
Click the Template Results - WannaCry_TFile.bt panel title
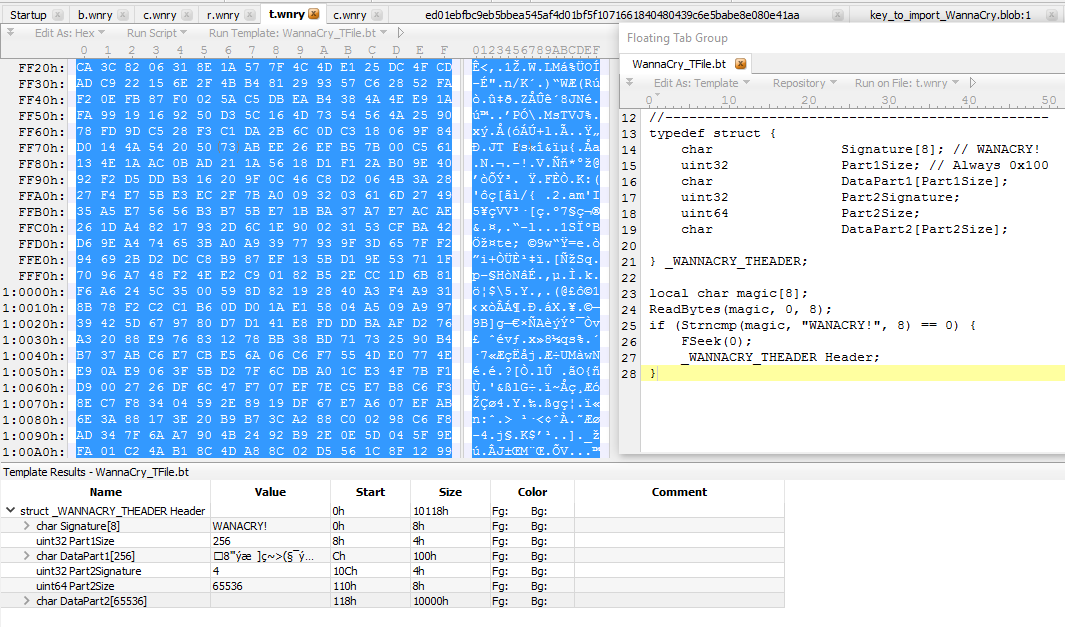point(96,471)
